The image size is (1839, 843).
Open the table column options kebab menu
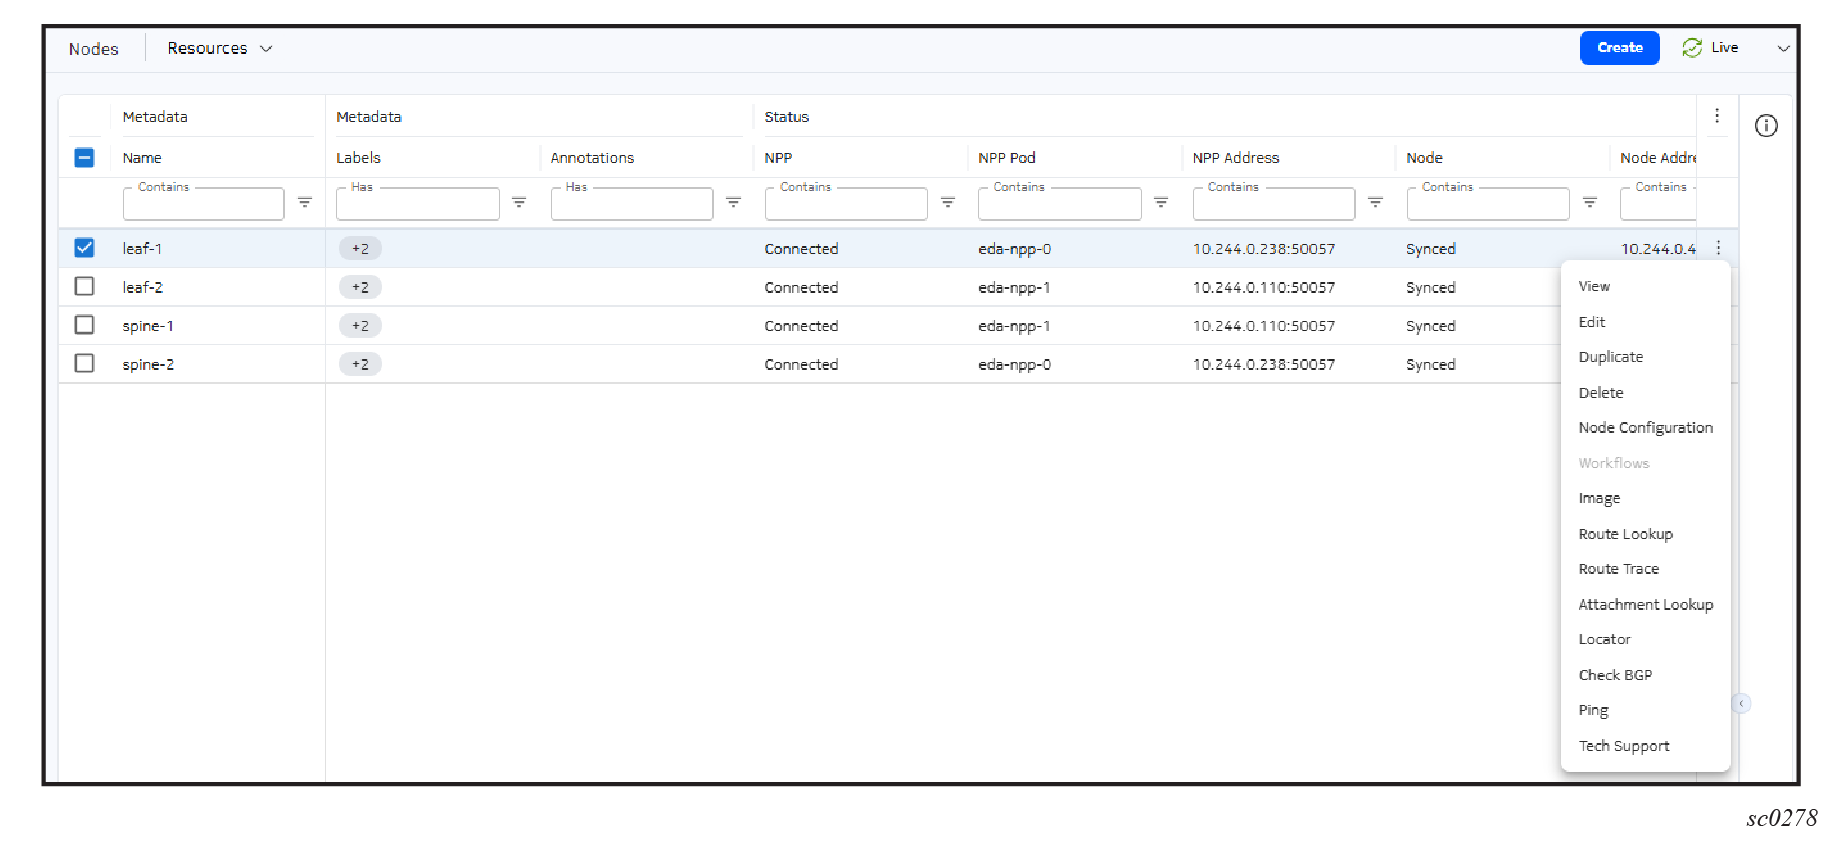pos(1717,116)
